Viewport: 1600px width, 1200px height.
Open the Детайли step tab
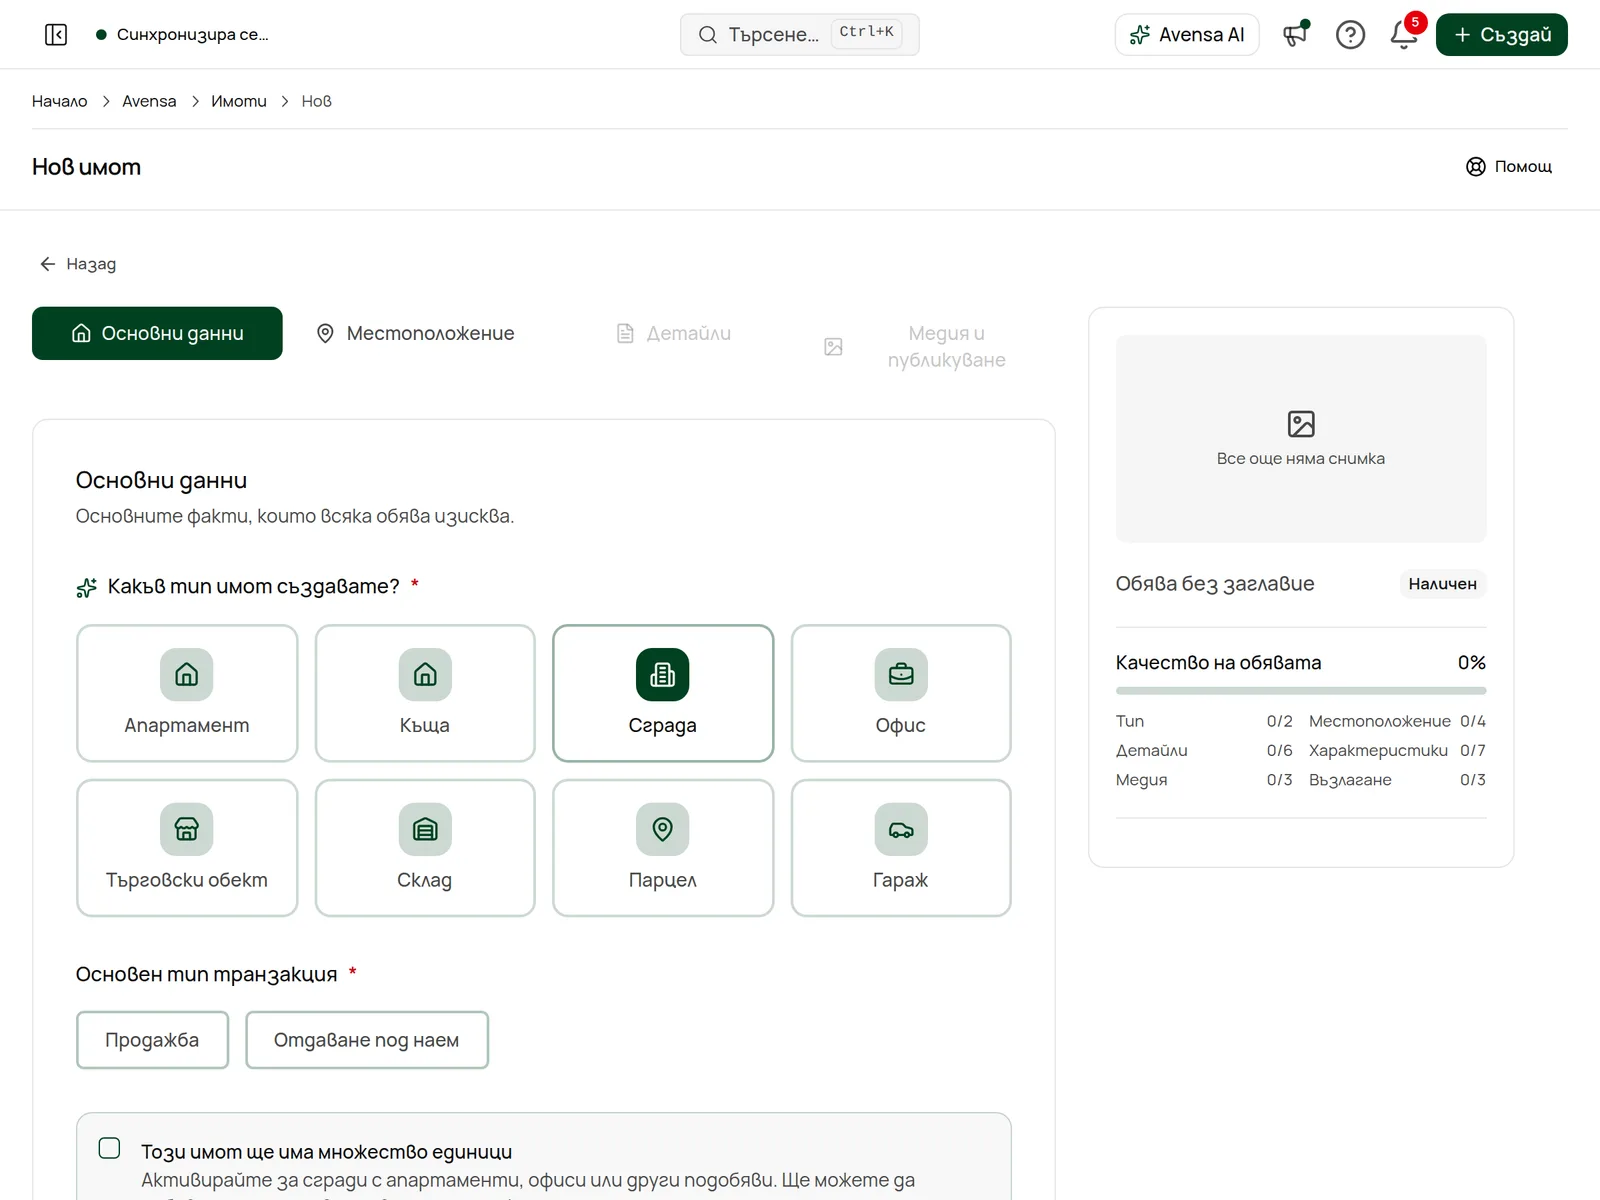[673, 333]
